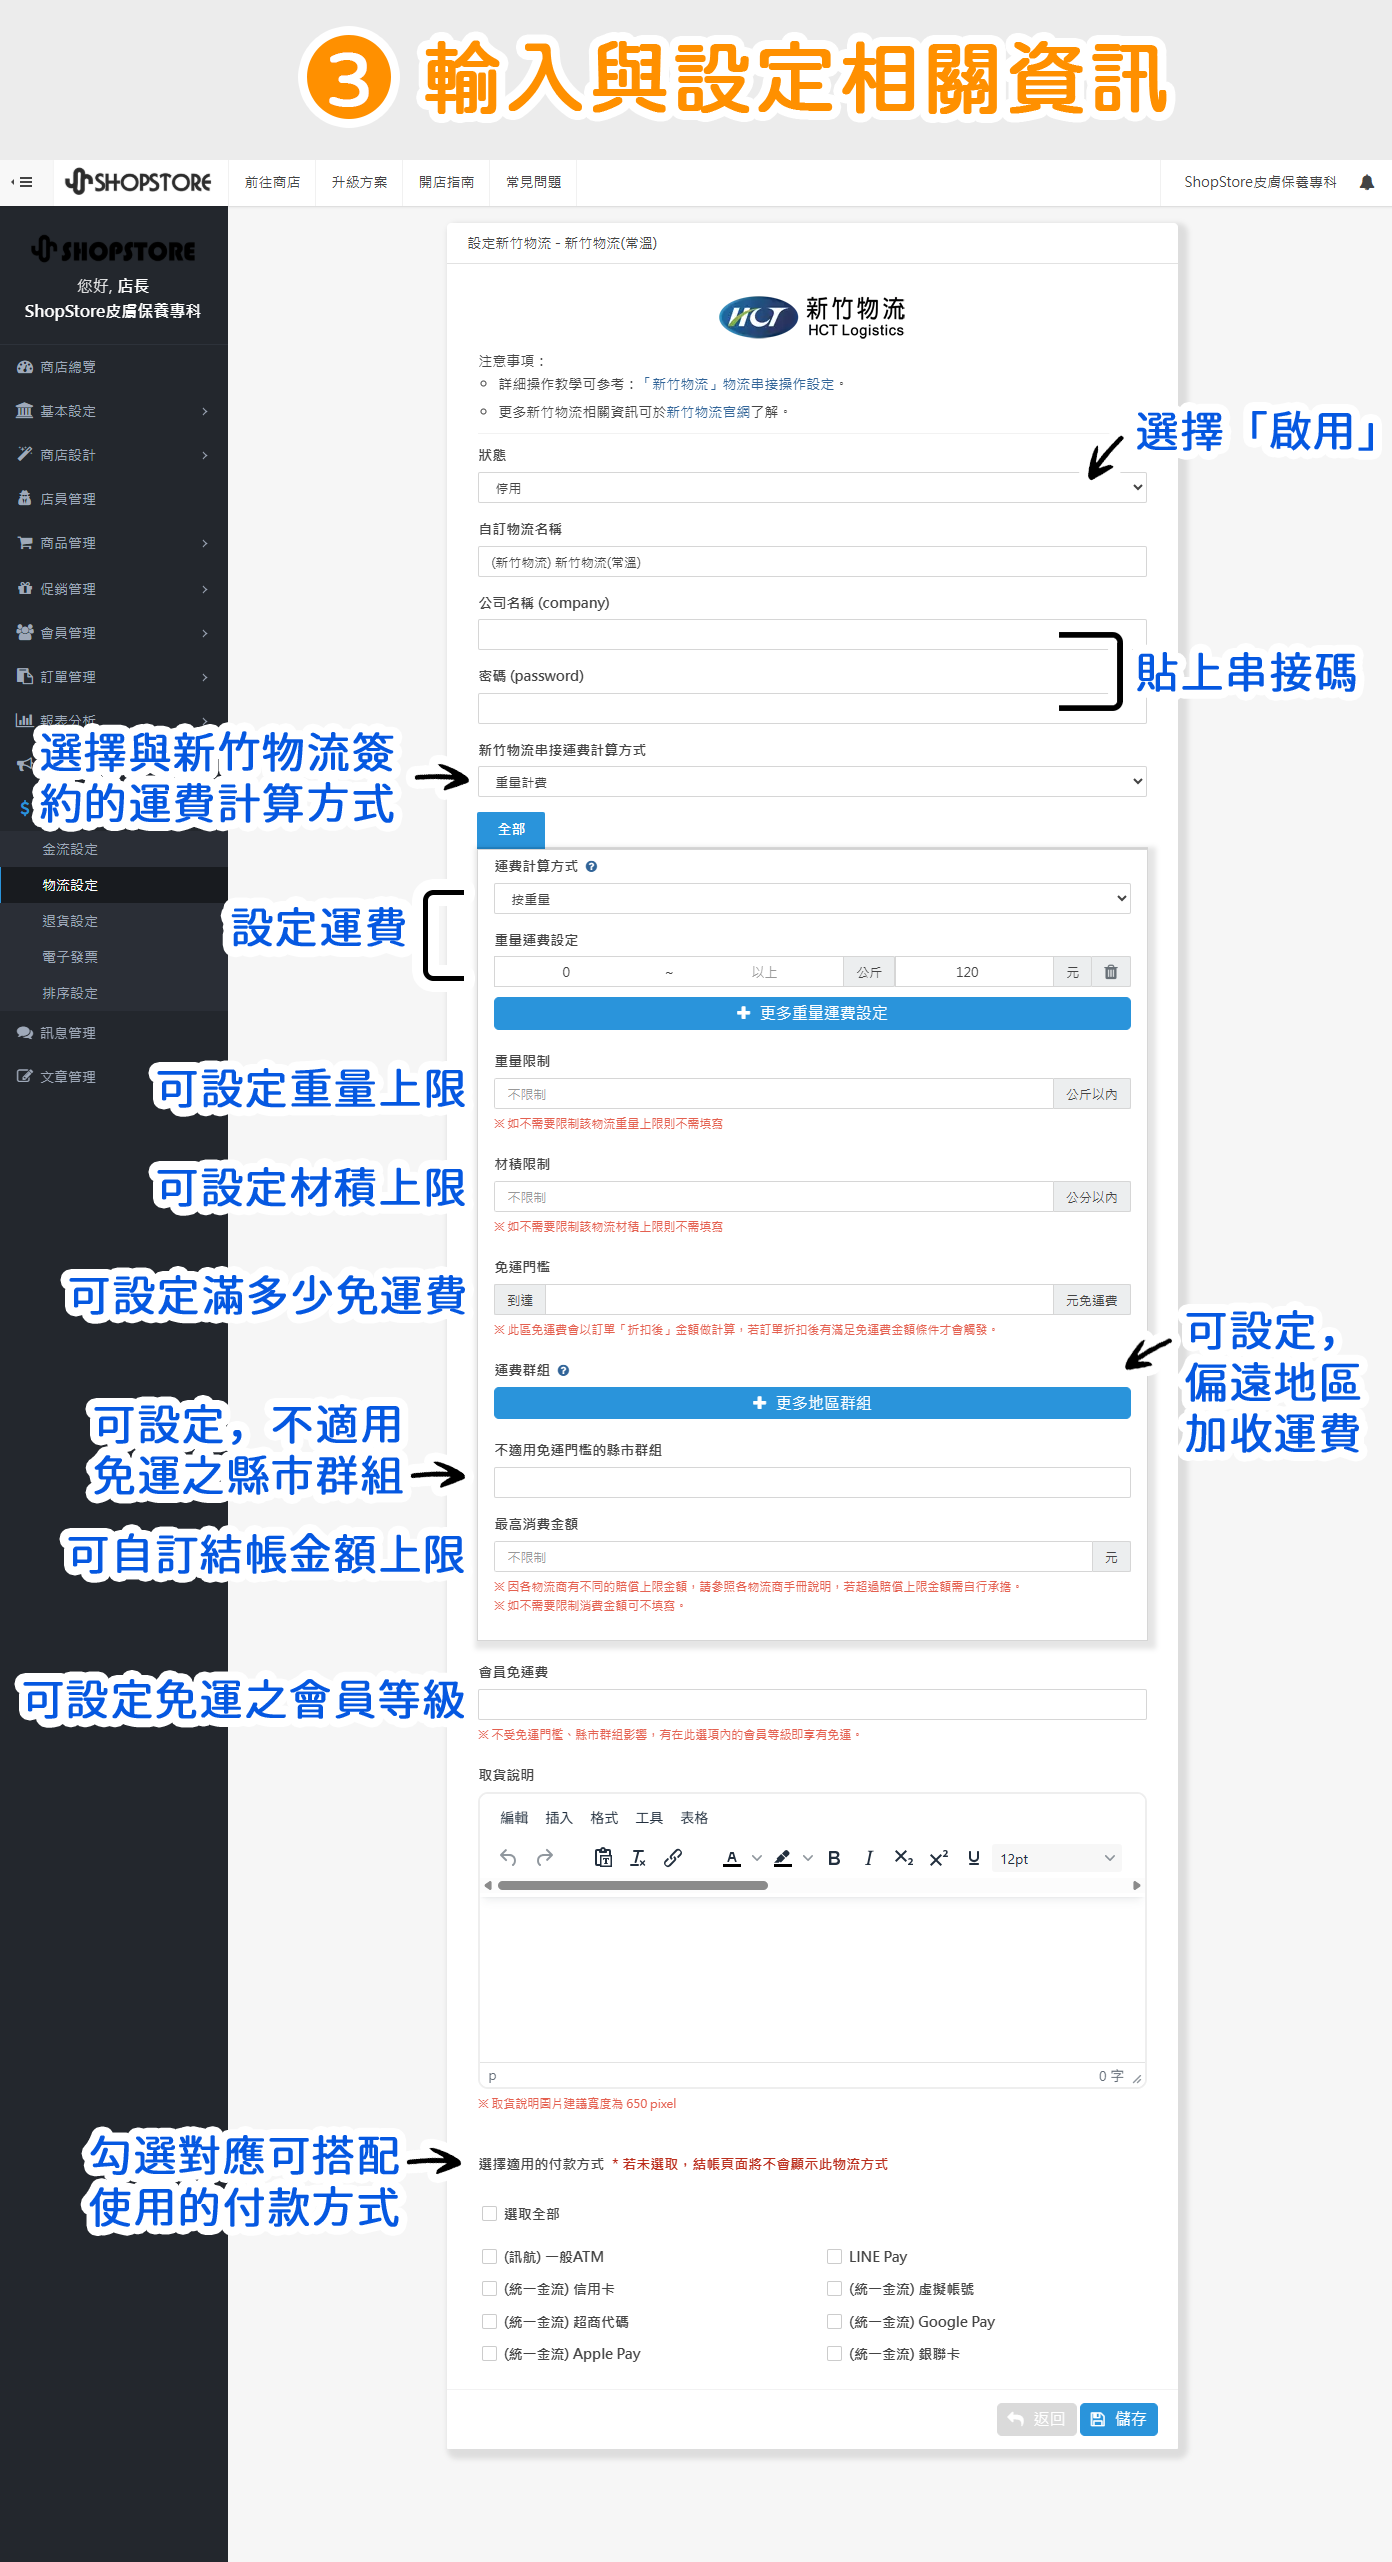Check the (統一金流) 超商代碼 option
This screenshot has height=2562, width=1392.
point(489,2321)
